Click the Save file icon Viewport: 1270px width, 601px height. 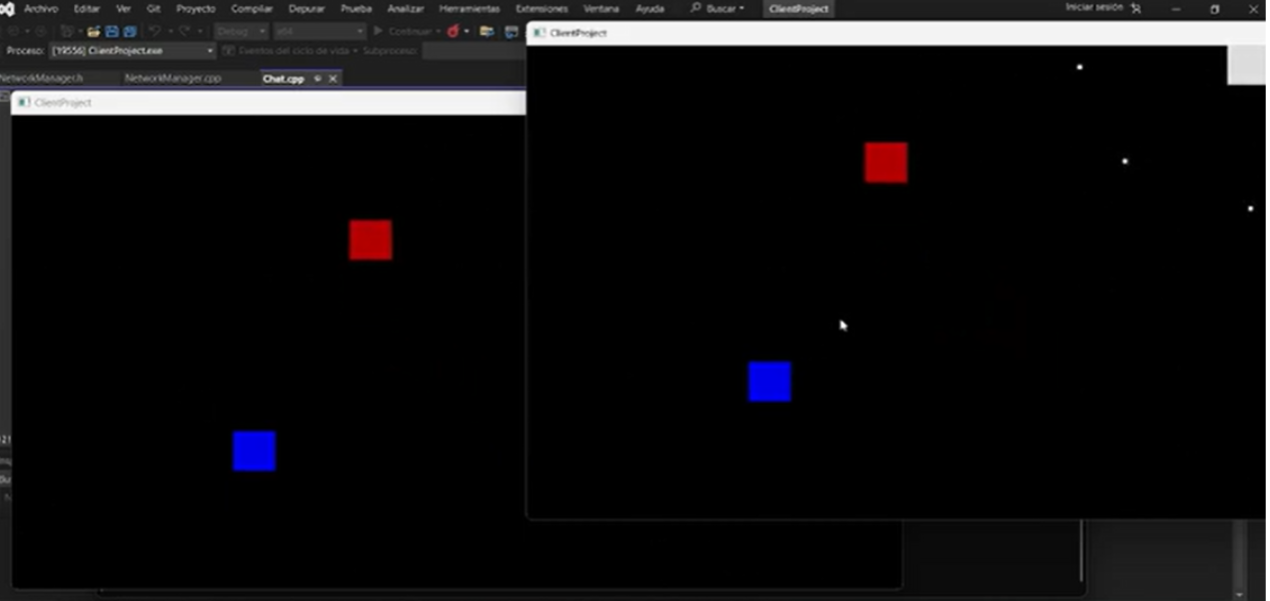[x=112, y=31]
